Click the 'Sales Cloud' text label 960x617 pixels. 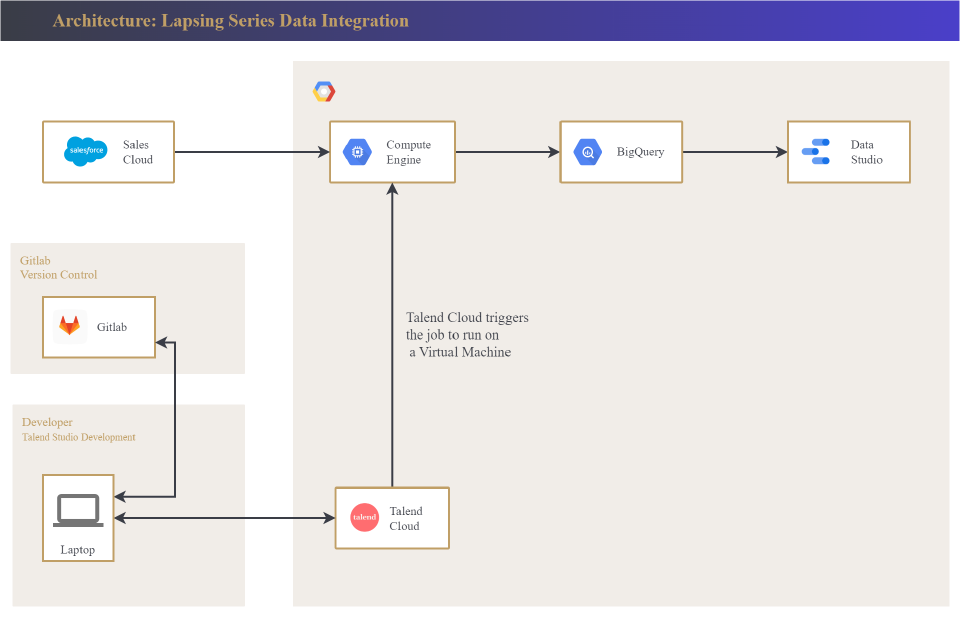coord(138,152)
